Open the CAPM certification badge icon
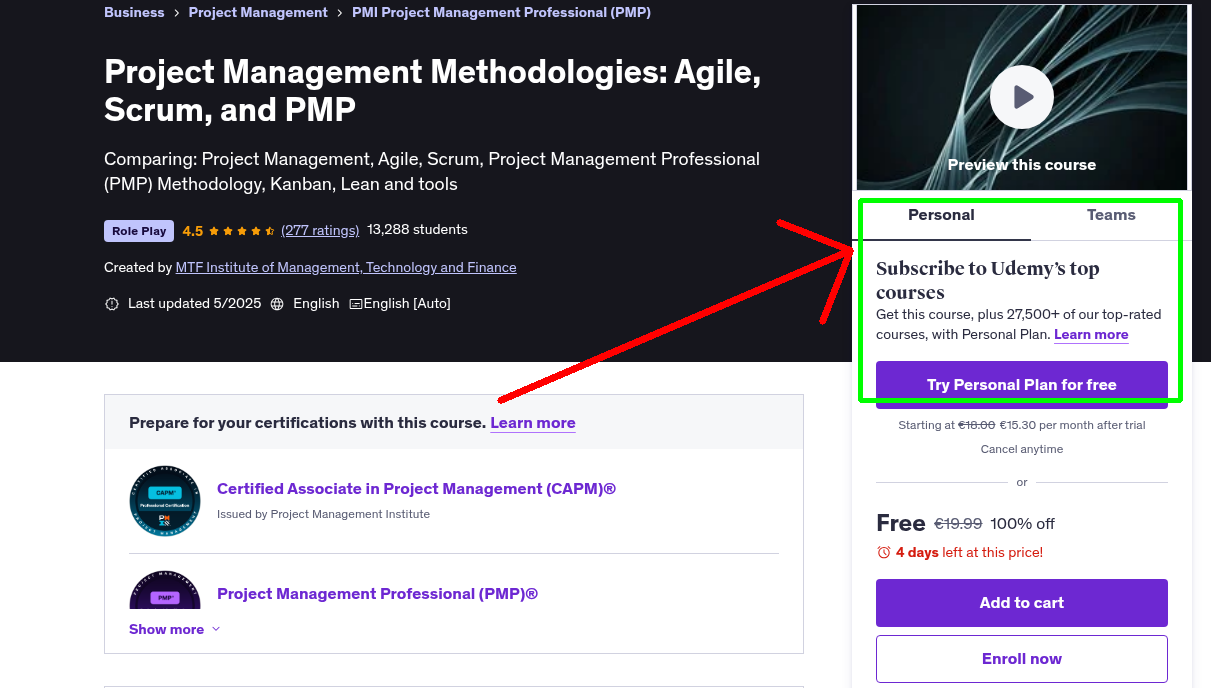Image resolution: width=1211 pixels, height=688 pixels. (165, 501)
